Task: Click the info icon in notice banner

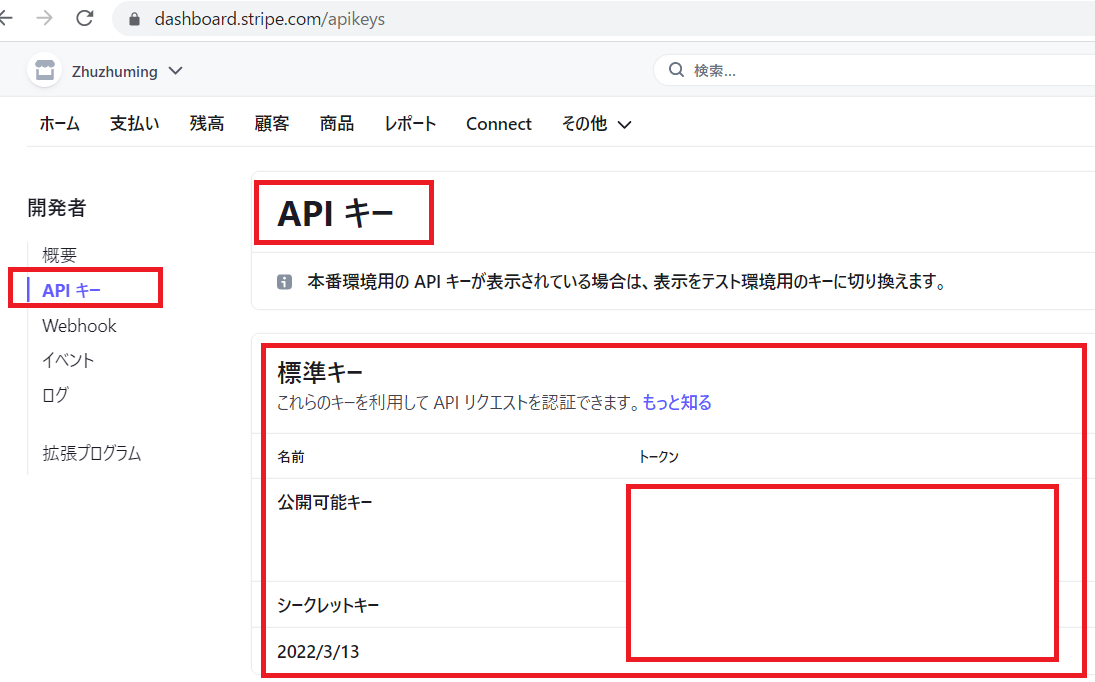Action: click(285, 282)
